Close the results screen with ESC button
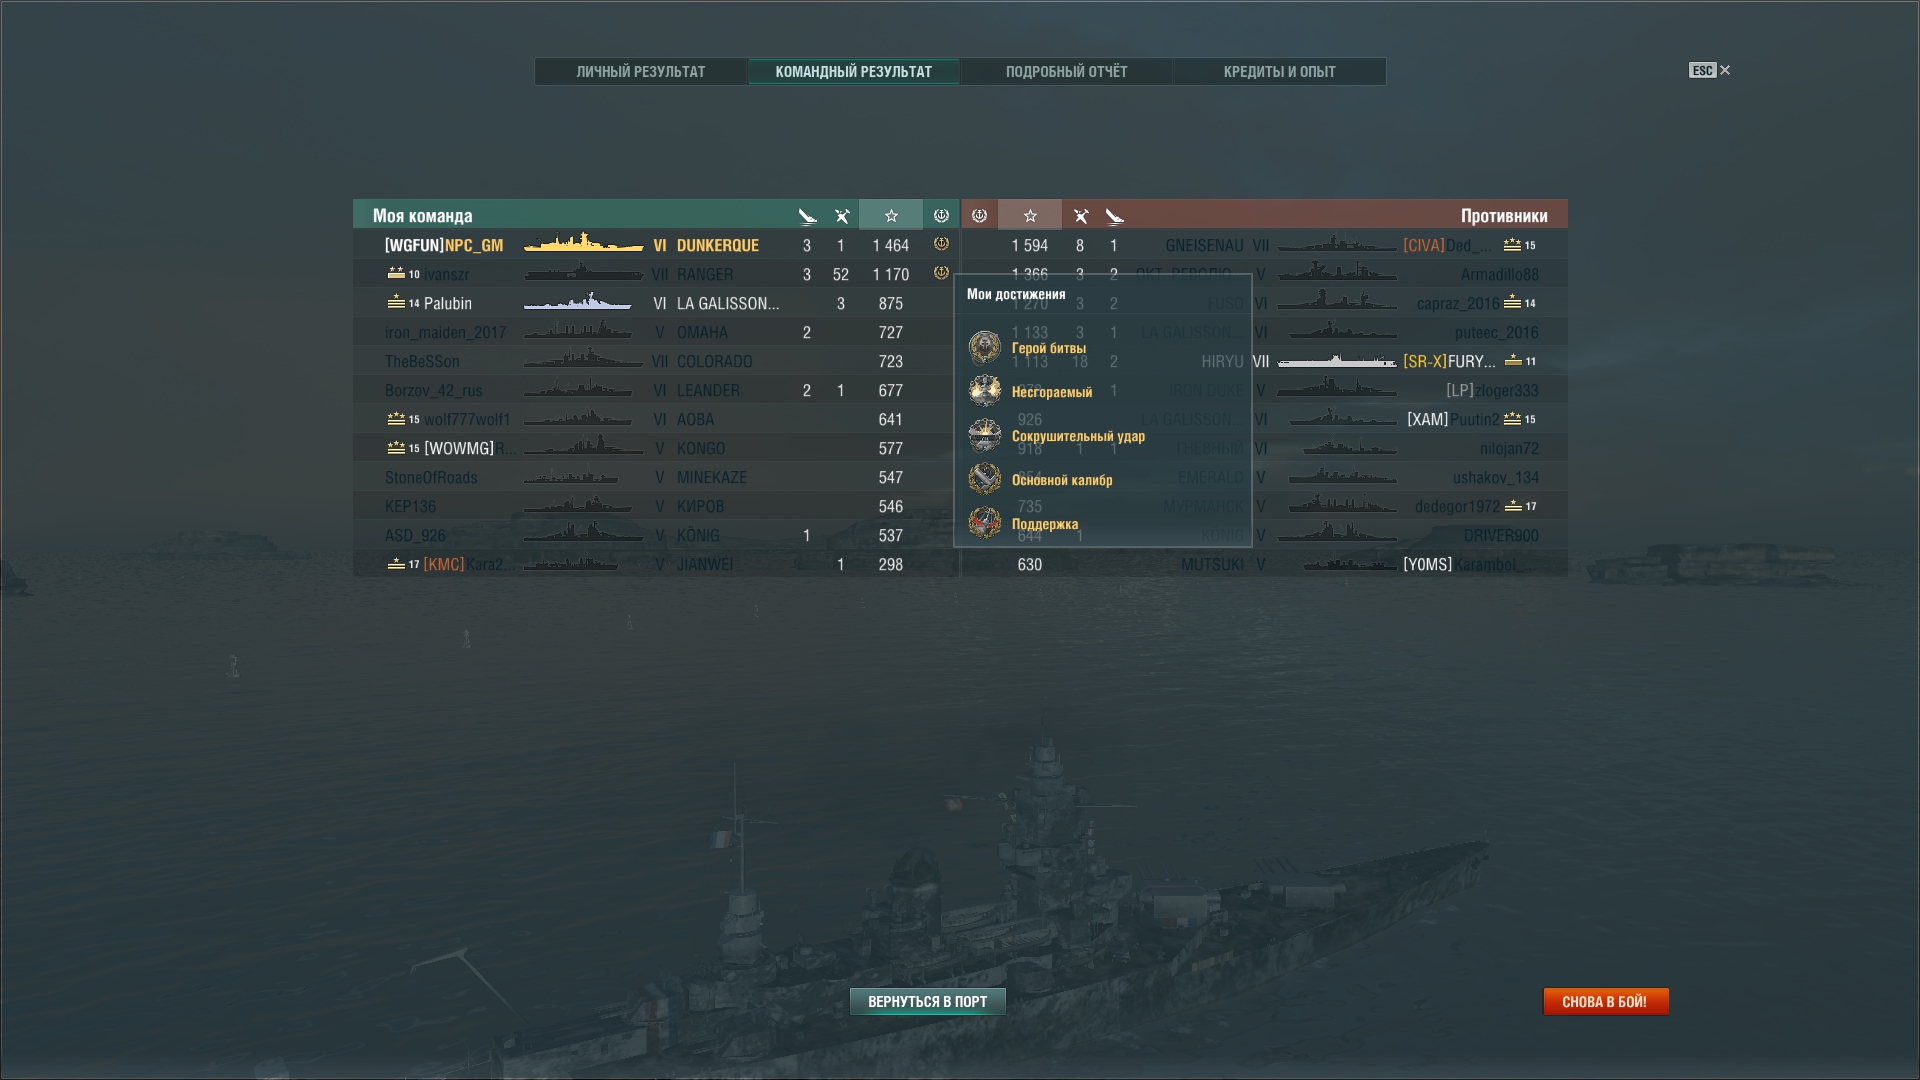Viewport: 1920px width, 1080px height. pos(1710,70)
